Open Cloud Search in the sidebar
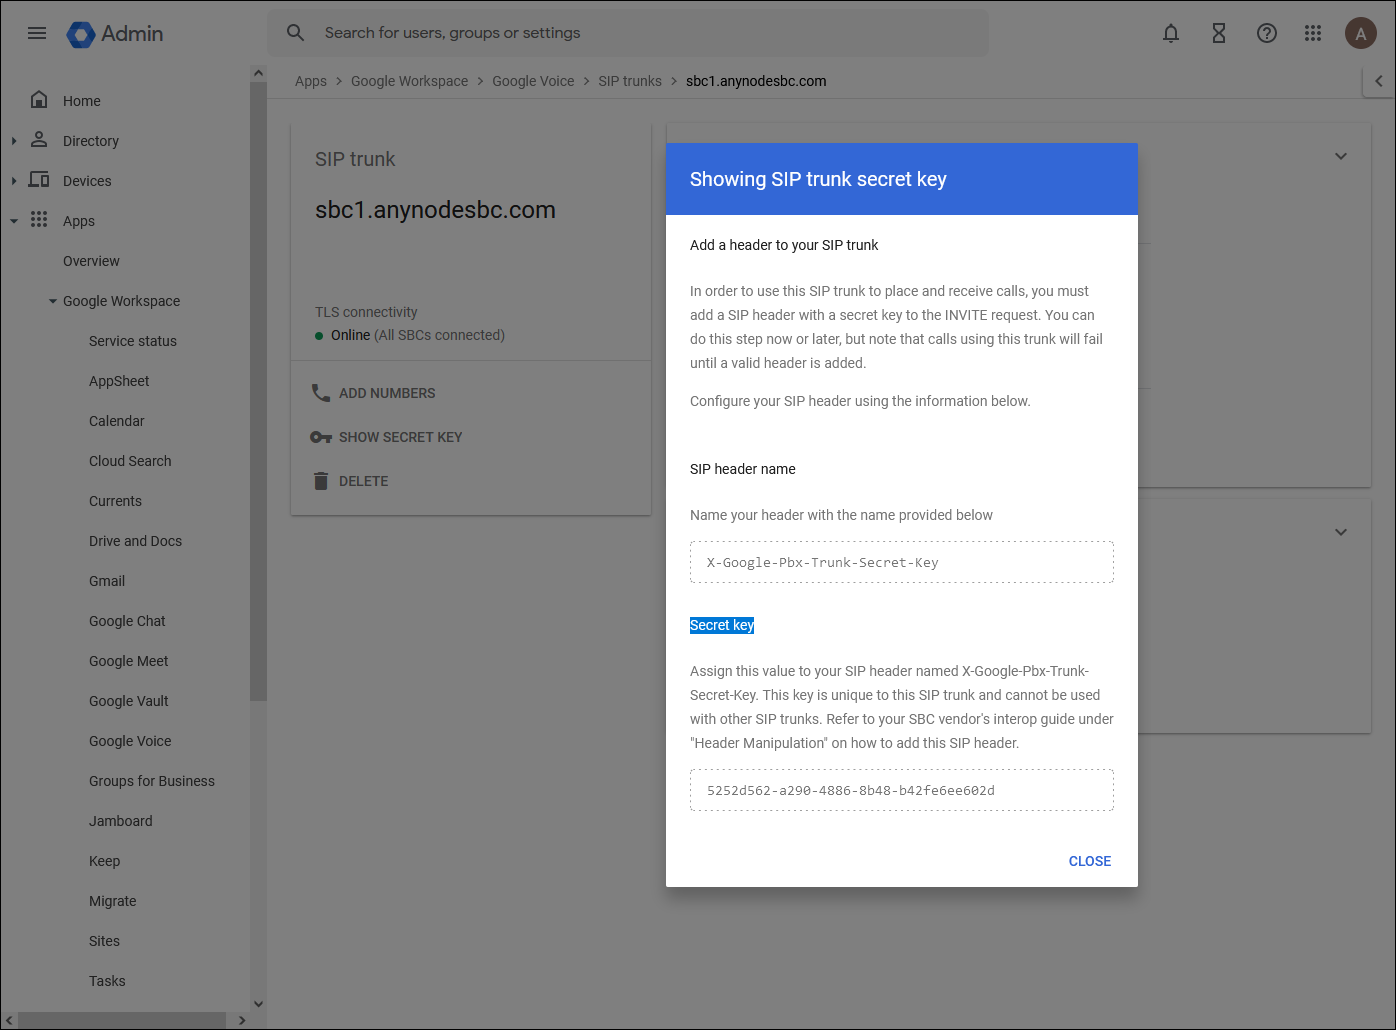The width and height of the screenshot is (1396, 1030). pyautogui.click(x=130, y=461)
